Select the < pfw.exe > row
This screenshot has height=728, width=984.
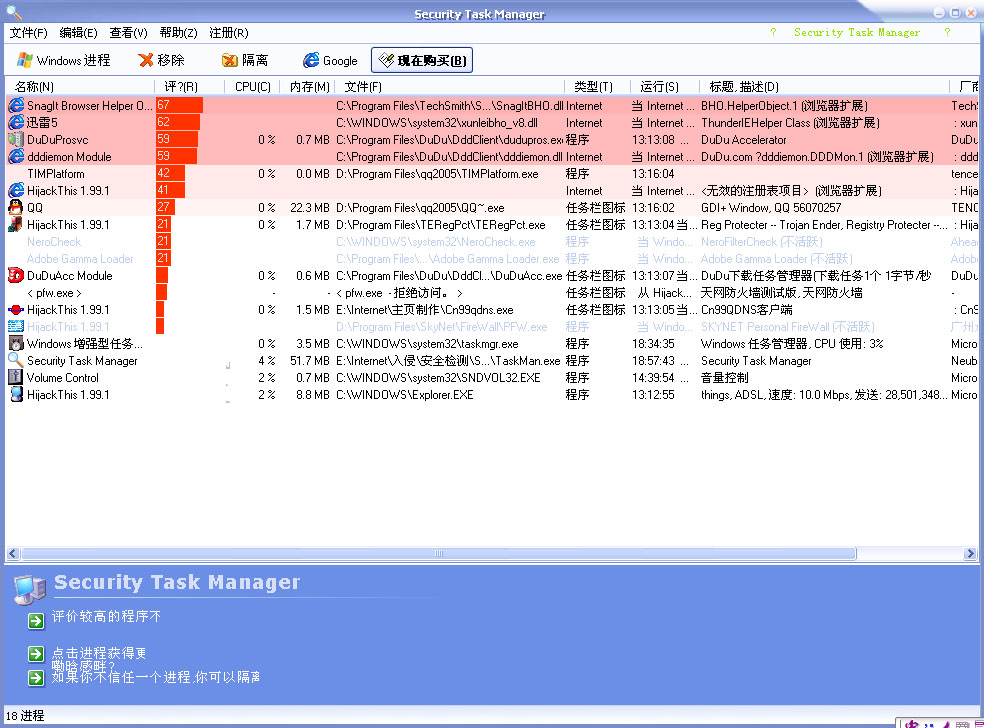[x=491, y=292]
